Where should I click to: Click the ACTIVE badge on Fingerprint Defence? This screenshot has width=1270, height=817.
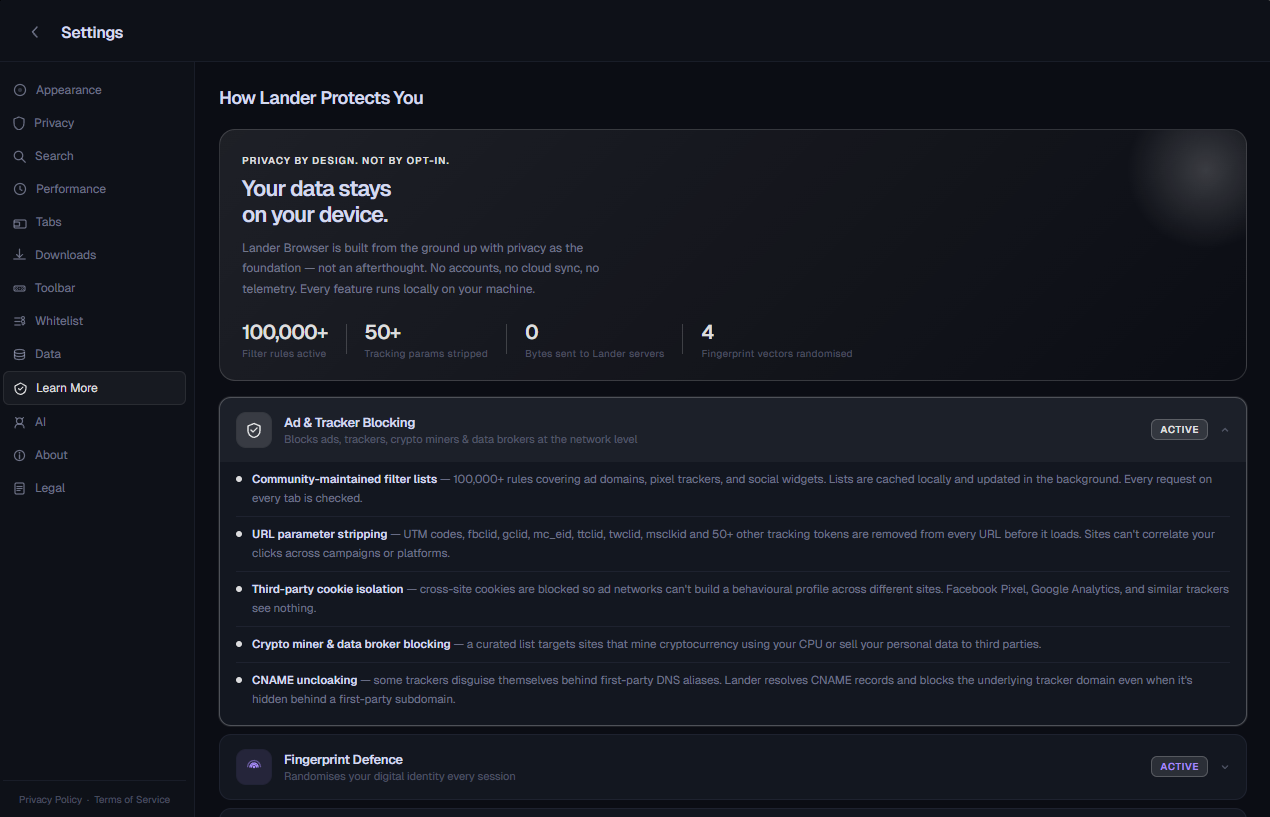(1179, 767)
